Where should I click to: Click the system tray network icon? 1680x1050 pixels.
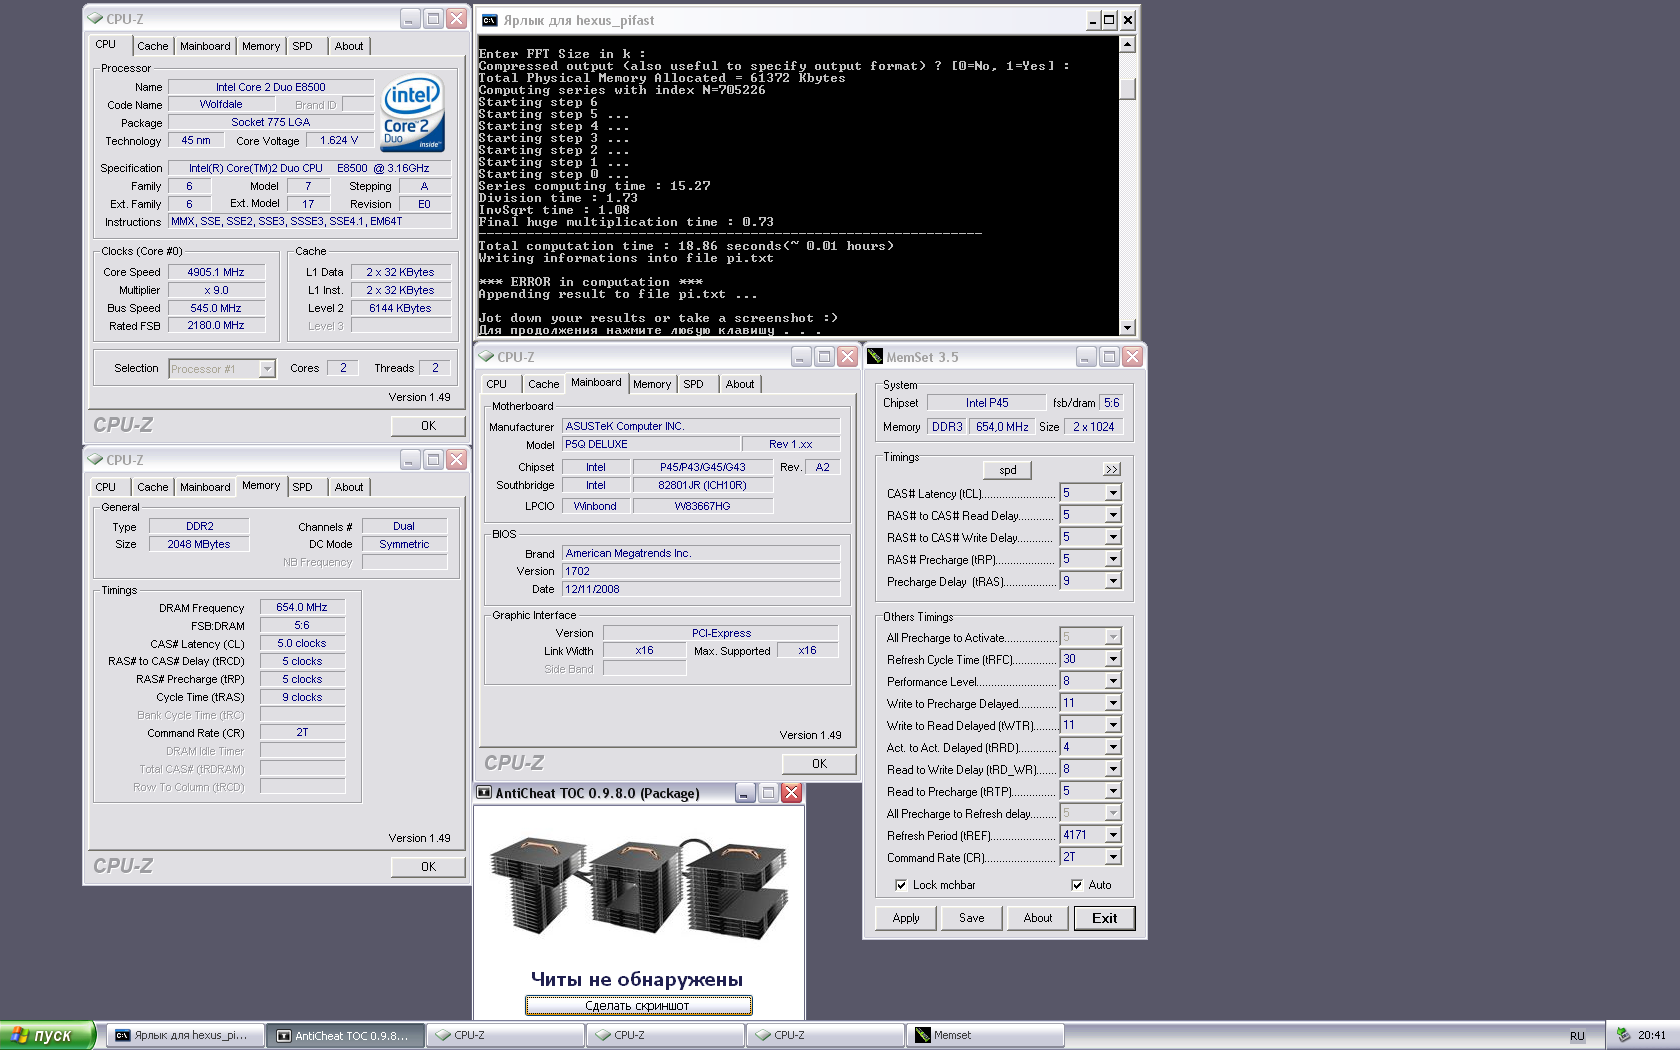coord(1623,1035)
